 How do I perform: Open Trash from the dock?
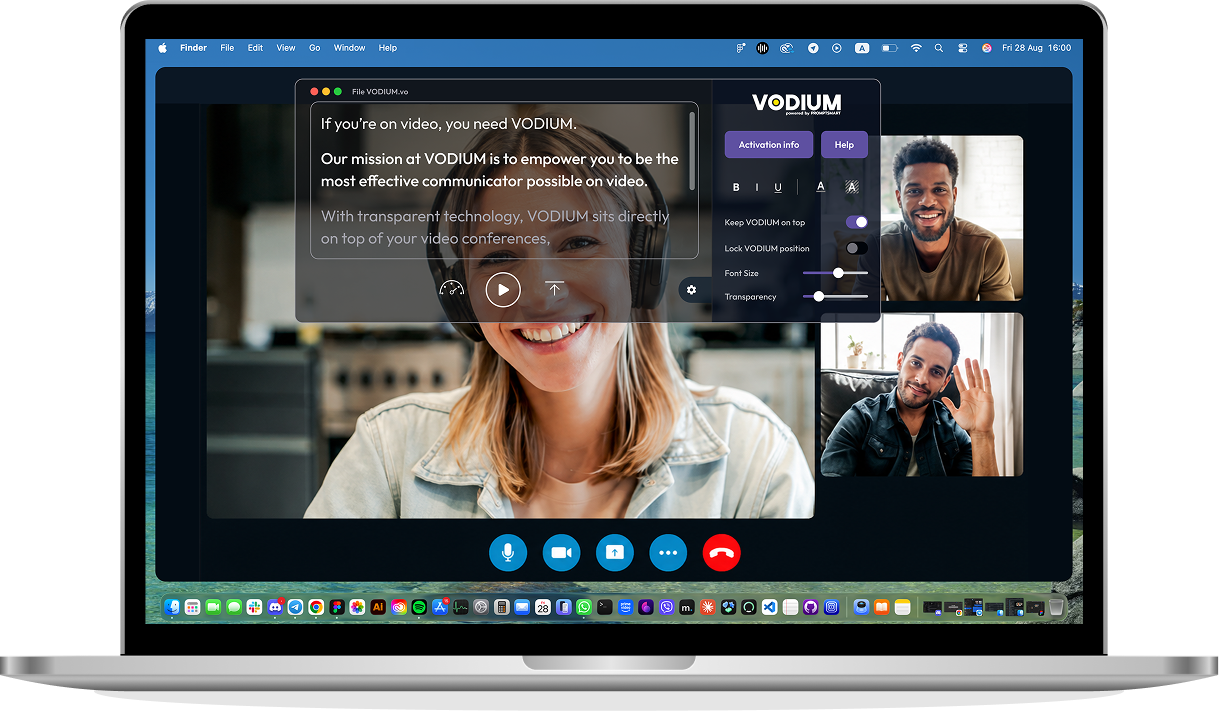tap(1056, 607)
